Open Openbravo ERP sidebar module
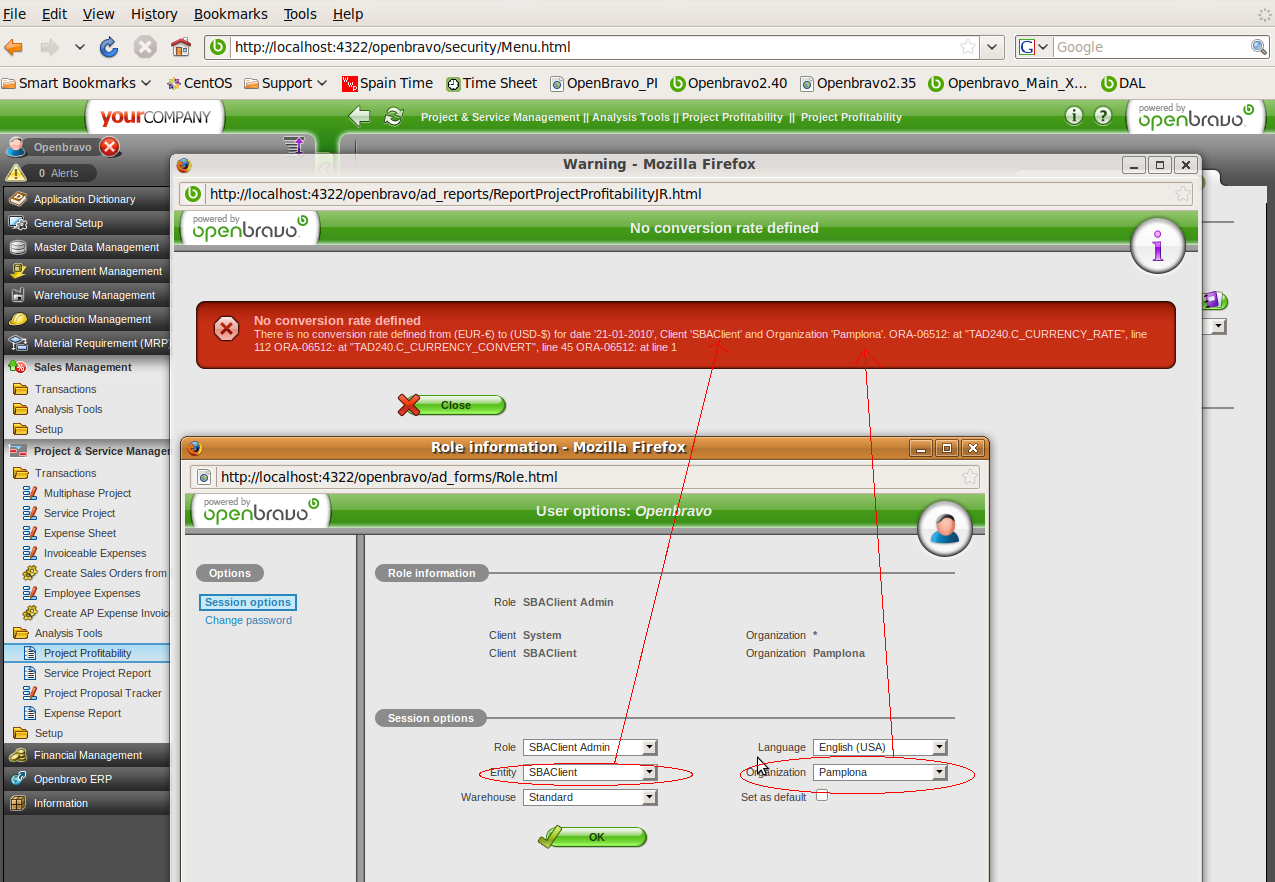Screen dimensions: 1275x882 point(85,779)
